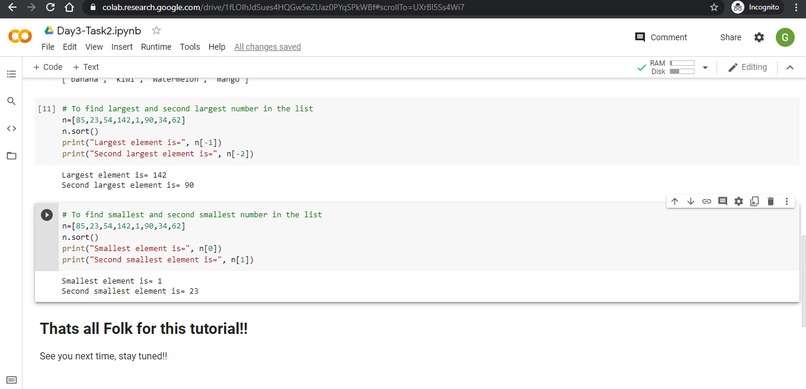
Task: Click output 'Smallest element is= 1'
Action: (112, 281)
